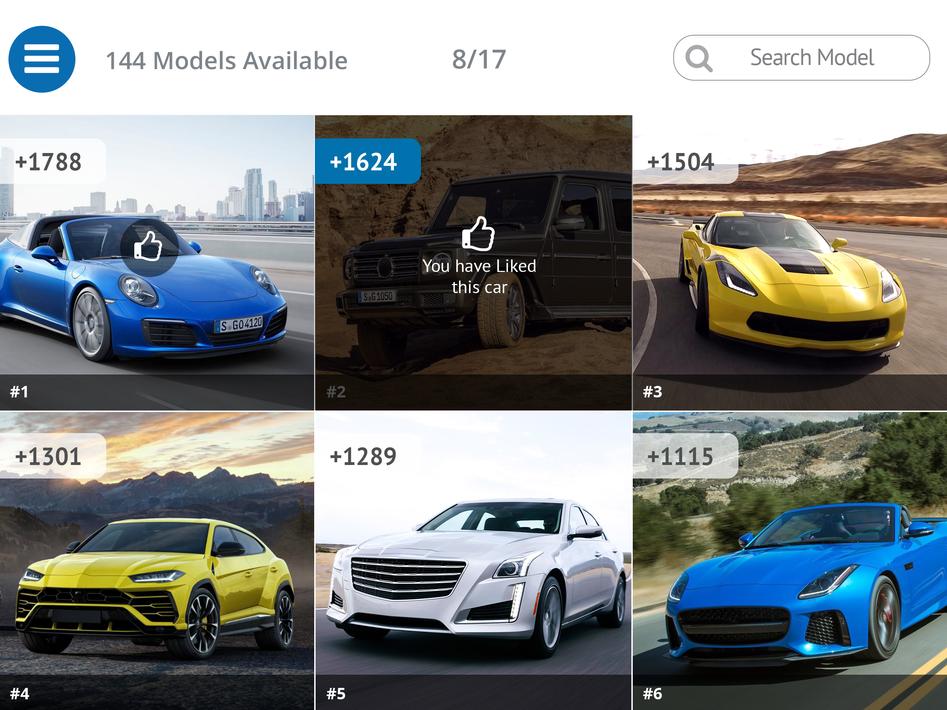
Task: Click "You have Liked this car" text
Action: coord(479,277)
